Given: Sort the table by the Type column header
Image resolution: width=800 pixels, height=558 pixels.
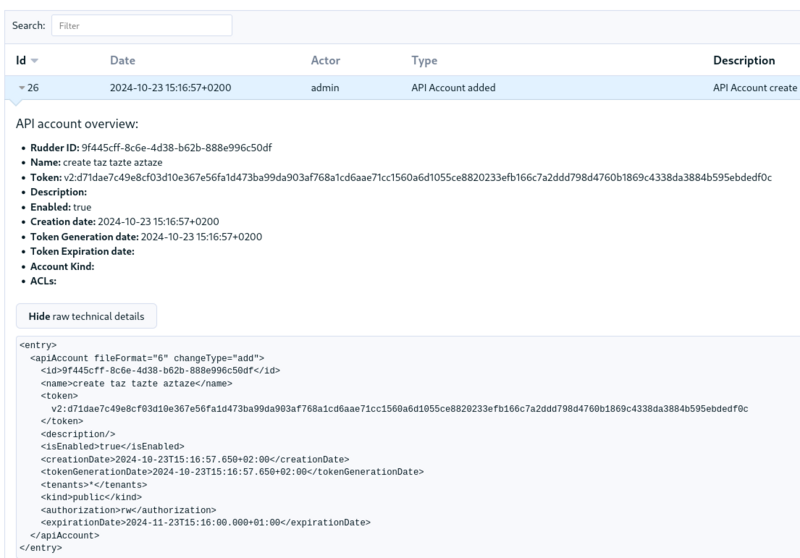Looking at the screenshot, I should (x=424, y=60).
